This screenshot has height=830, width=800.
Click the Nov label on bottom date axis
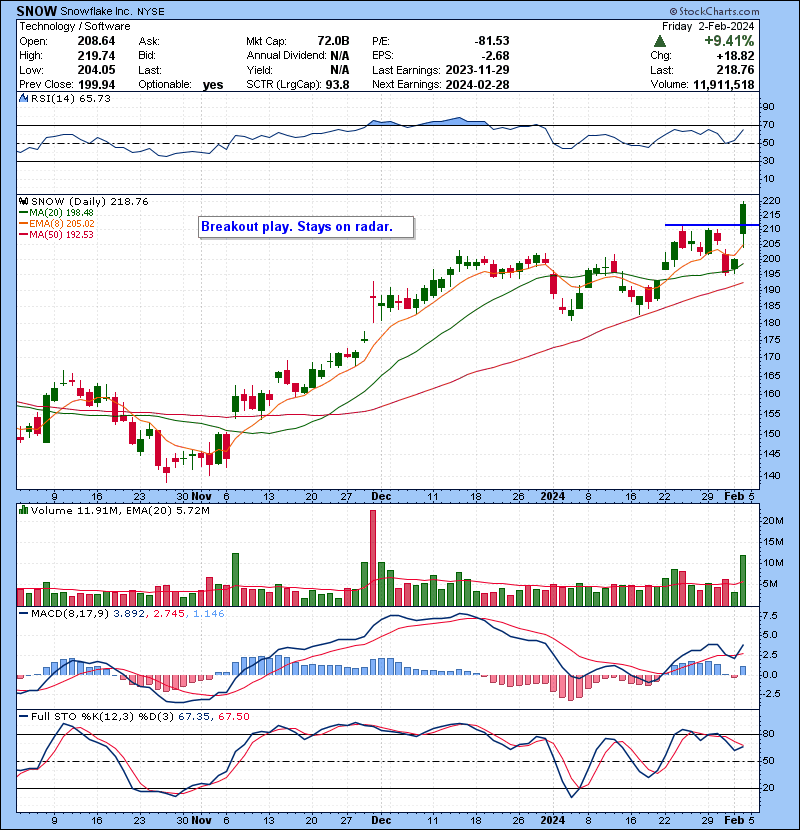click(x=201, y=820)
